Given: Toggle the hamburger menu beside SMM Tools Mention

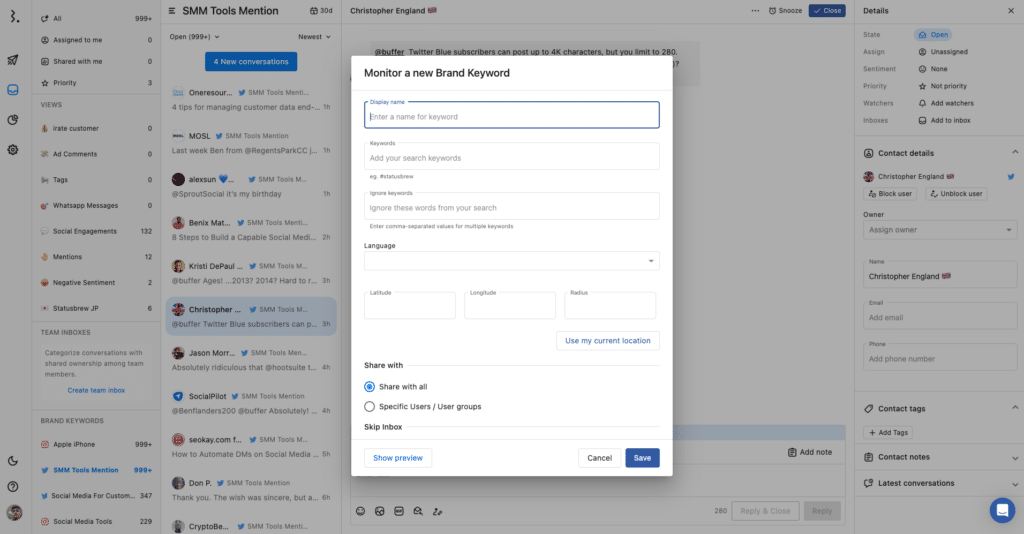Looking at the screenshot, I should (172, 10).
